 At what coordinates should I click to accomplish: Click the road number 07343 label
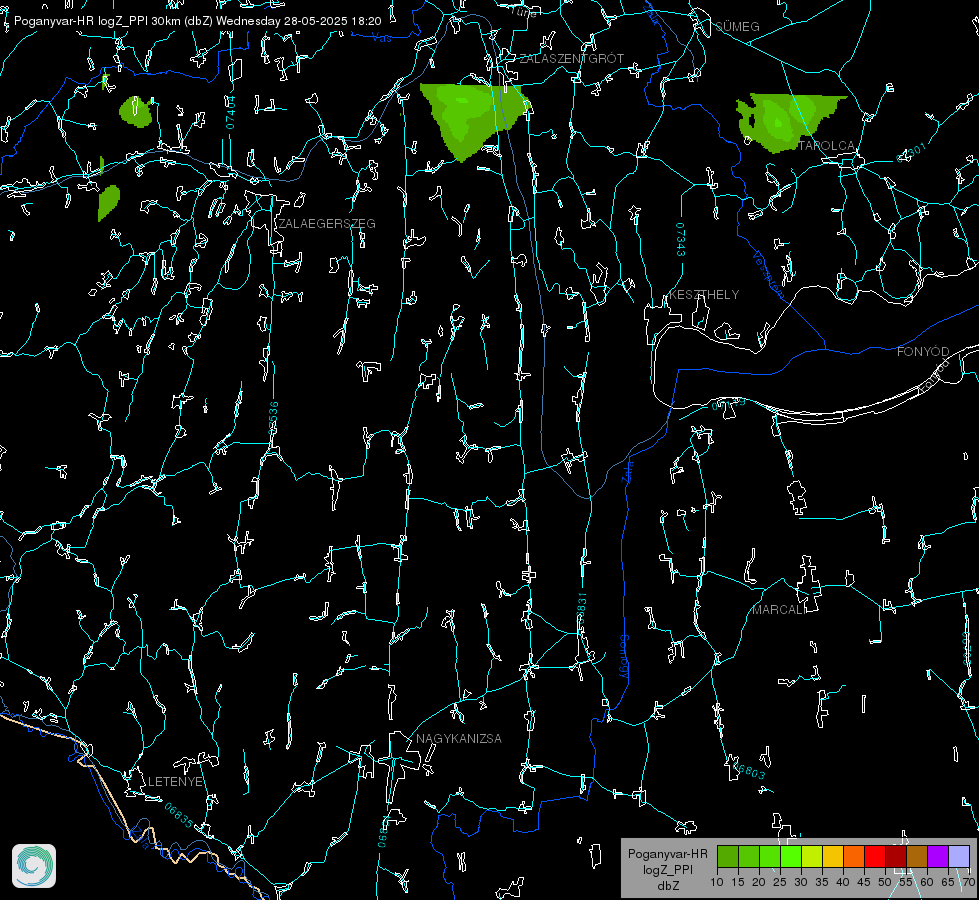681,240
